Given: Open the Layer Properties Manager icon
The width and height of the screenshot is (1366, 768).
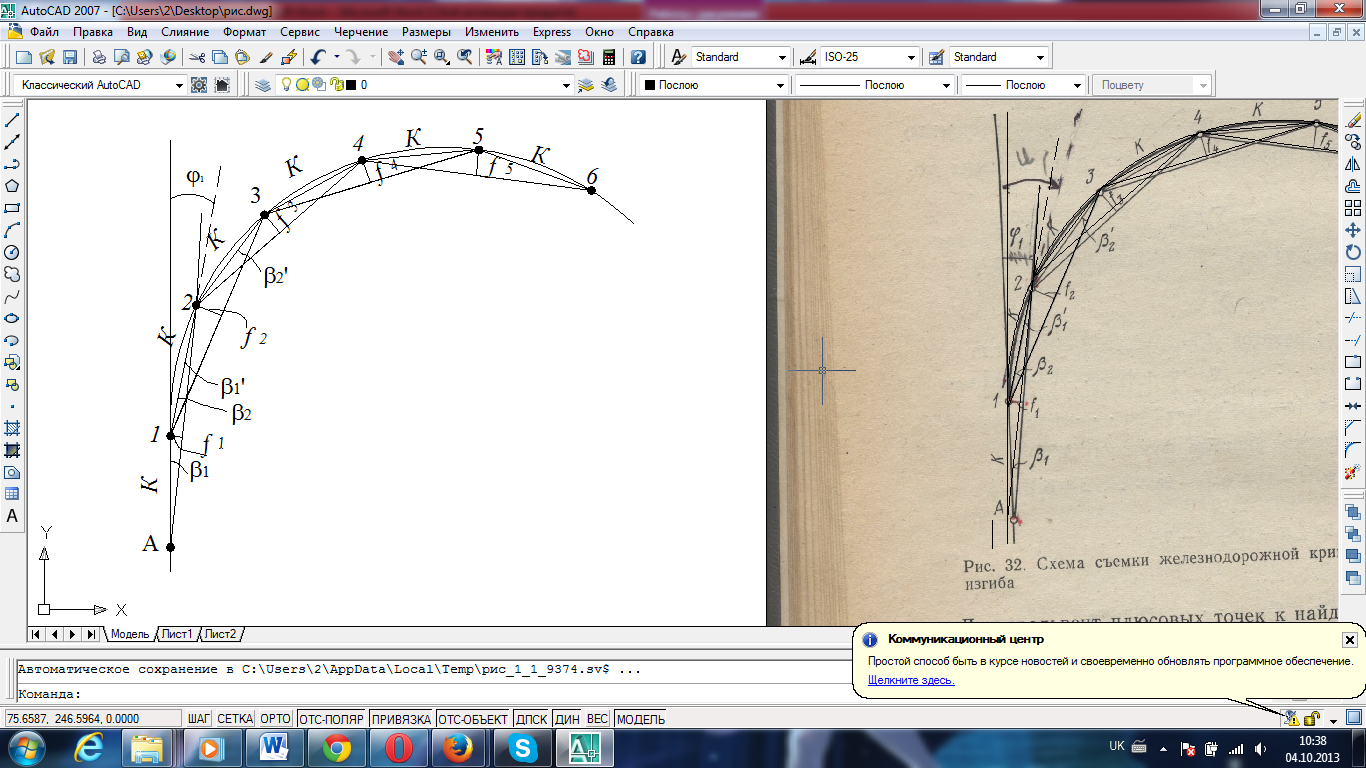Looking at the screenshot, I should (x=263, y=85).
